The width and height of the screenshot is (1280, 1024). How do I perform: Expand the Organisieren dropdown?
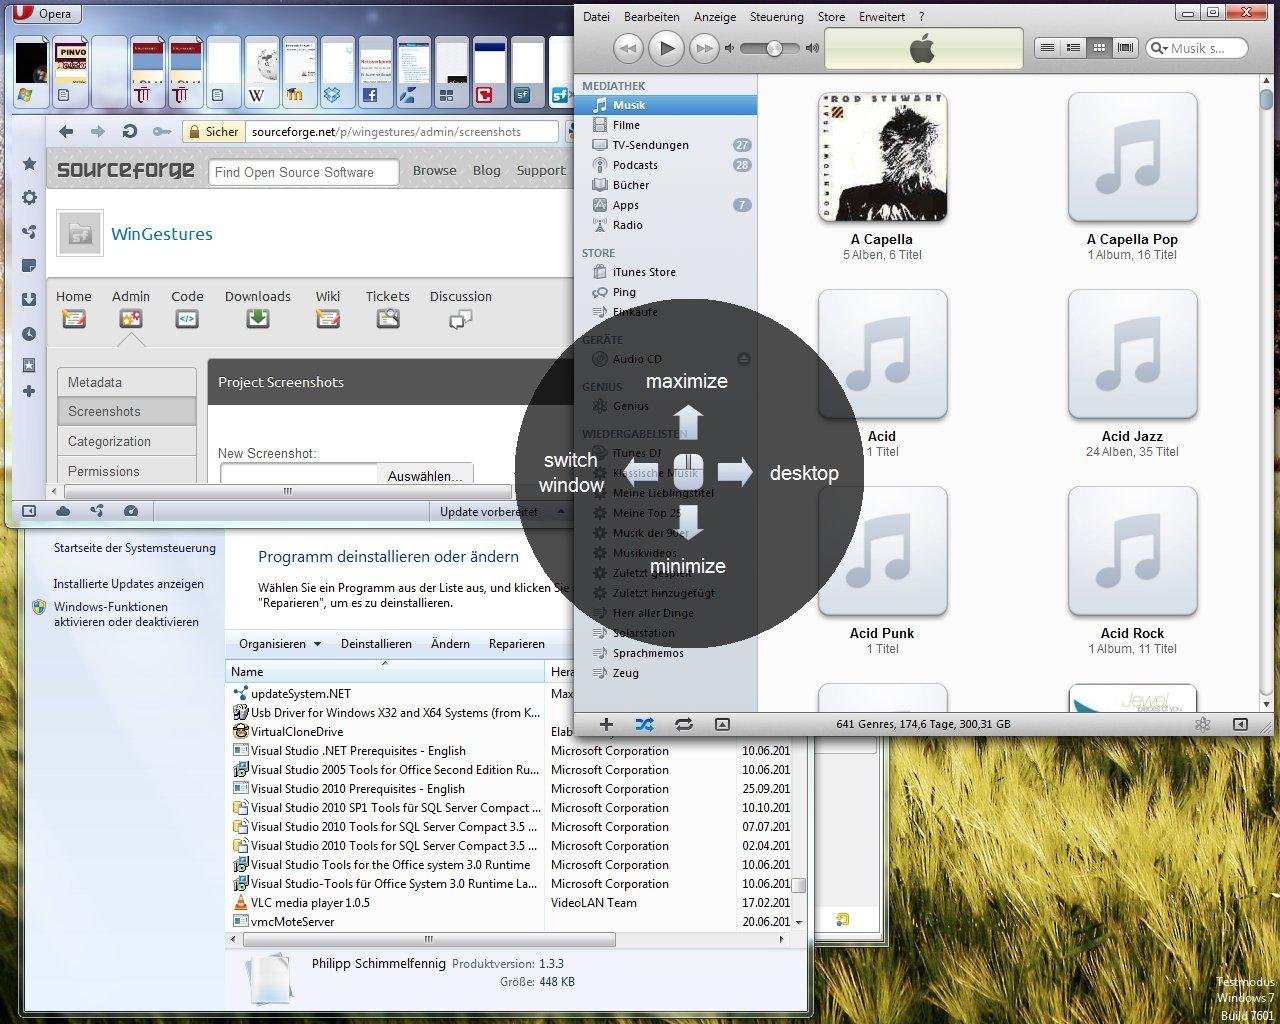(x=280, y=644)
